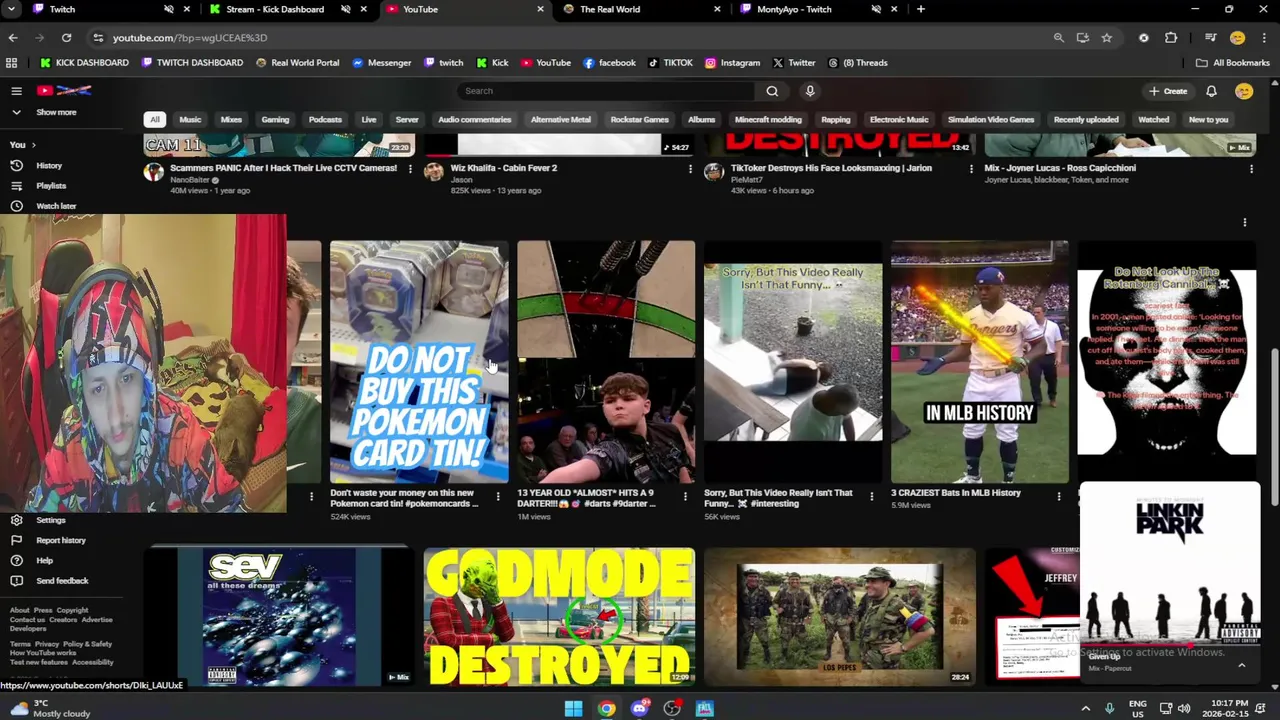Open the YouTube account avatar menu
The width and height of the screenshot is (1280, 720).
tap(1244, 91)
